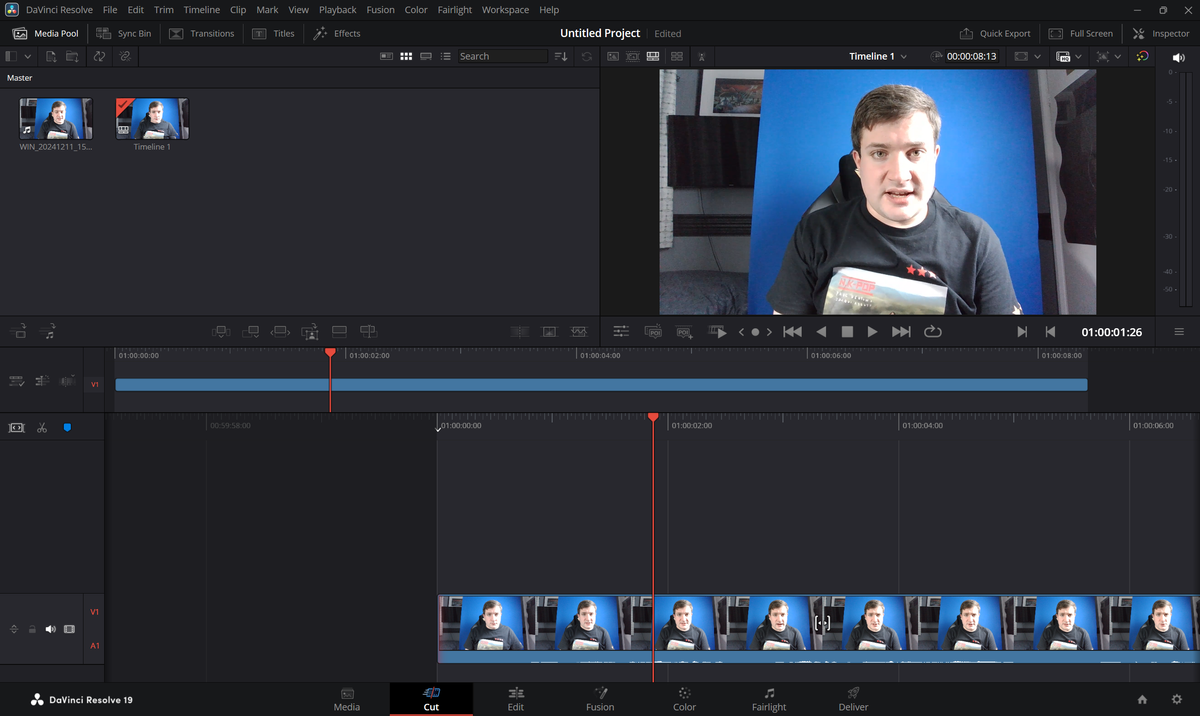
Task: Mute audio with the speaker icon
Action: point(1178,56)
